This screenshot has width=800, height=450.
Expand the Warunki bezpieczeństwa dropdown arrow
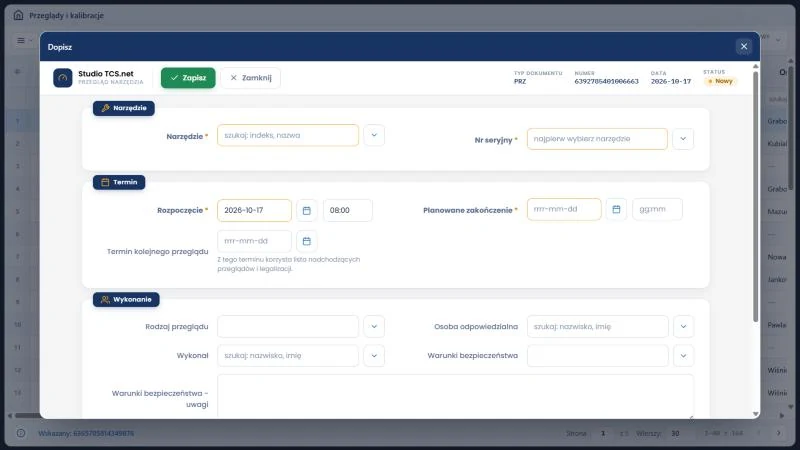click(x=683, y=356)
